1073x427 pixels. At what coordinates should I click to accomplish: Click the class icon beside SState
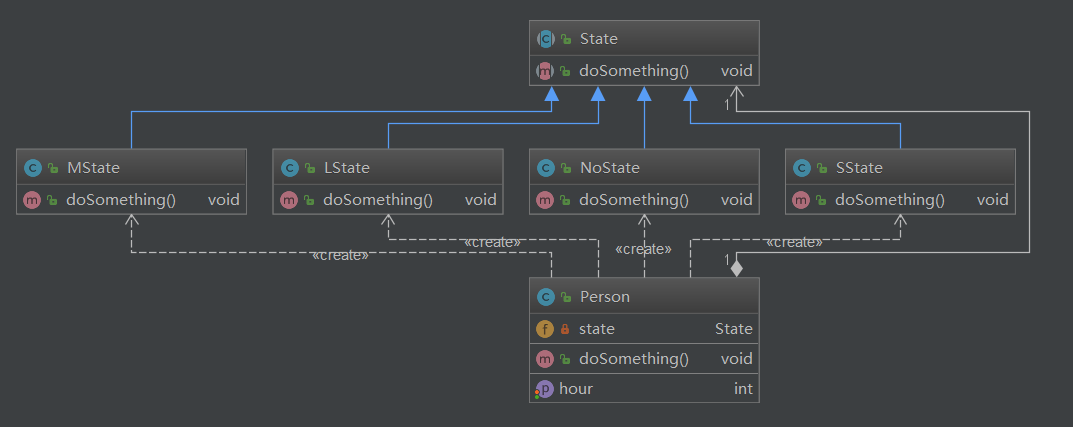pos(801,168)
